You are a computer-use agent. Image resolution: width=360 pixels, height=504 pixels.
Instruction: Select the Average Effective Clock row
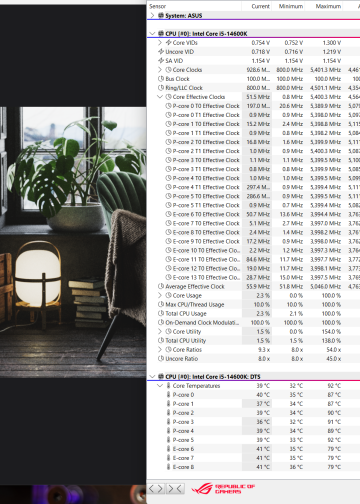point(253,287)
